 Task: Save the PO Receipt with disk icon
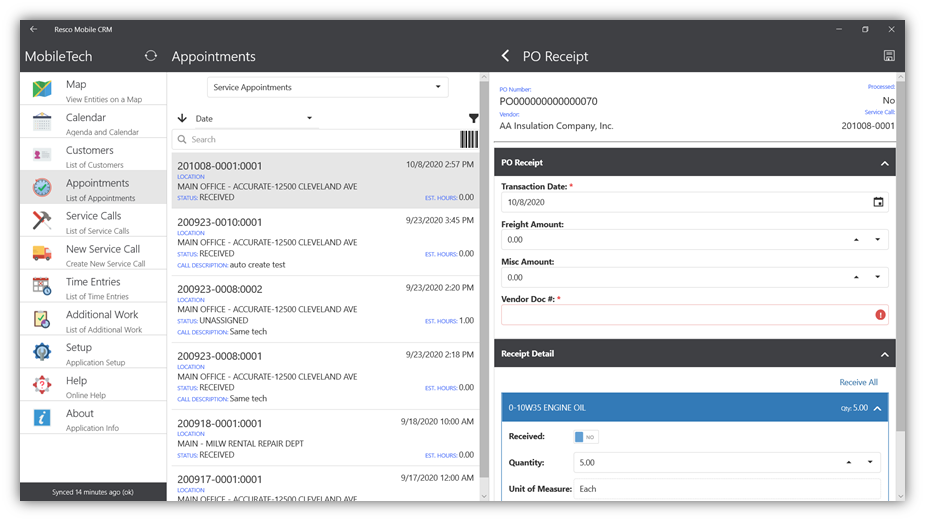point(889,56)
